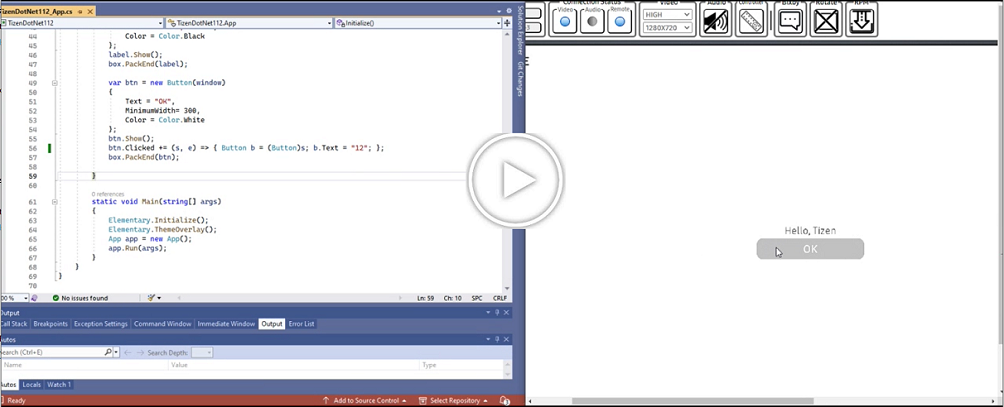Screen dimensions: 1004x407
Task: Open the HIGH video quality dropdown
Action: (x=667, y=15)
